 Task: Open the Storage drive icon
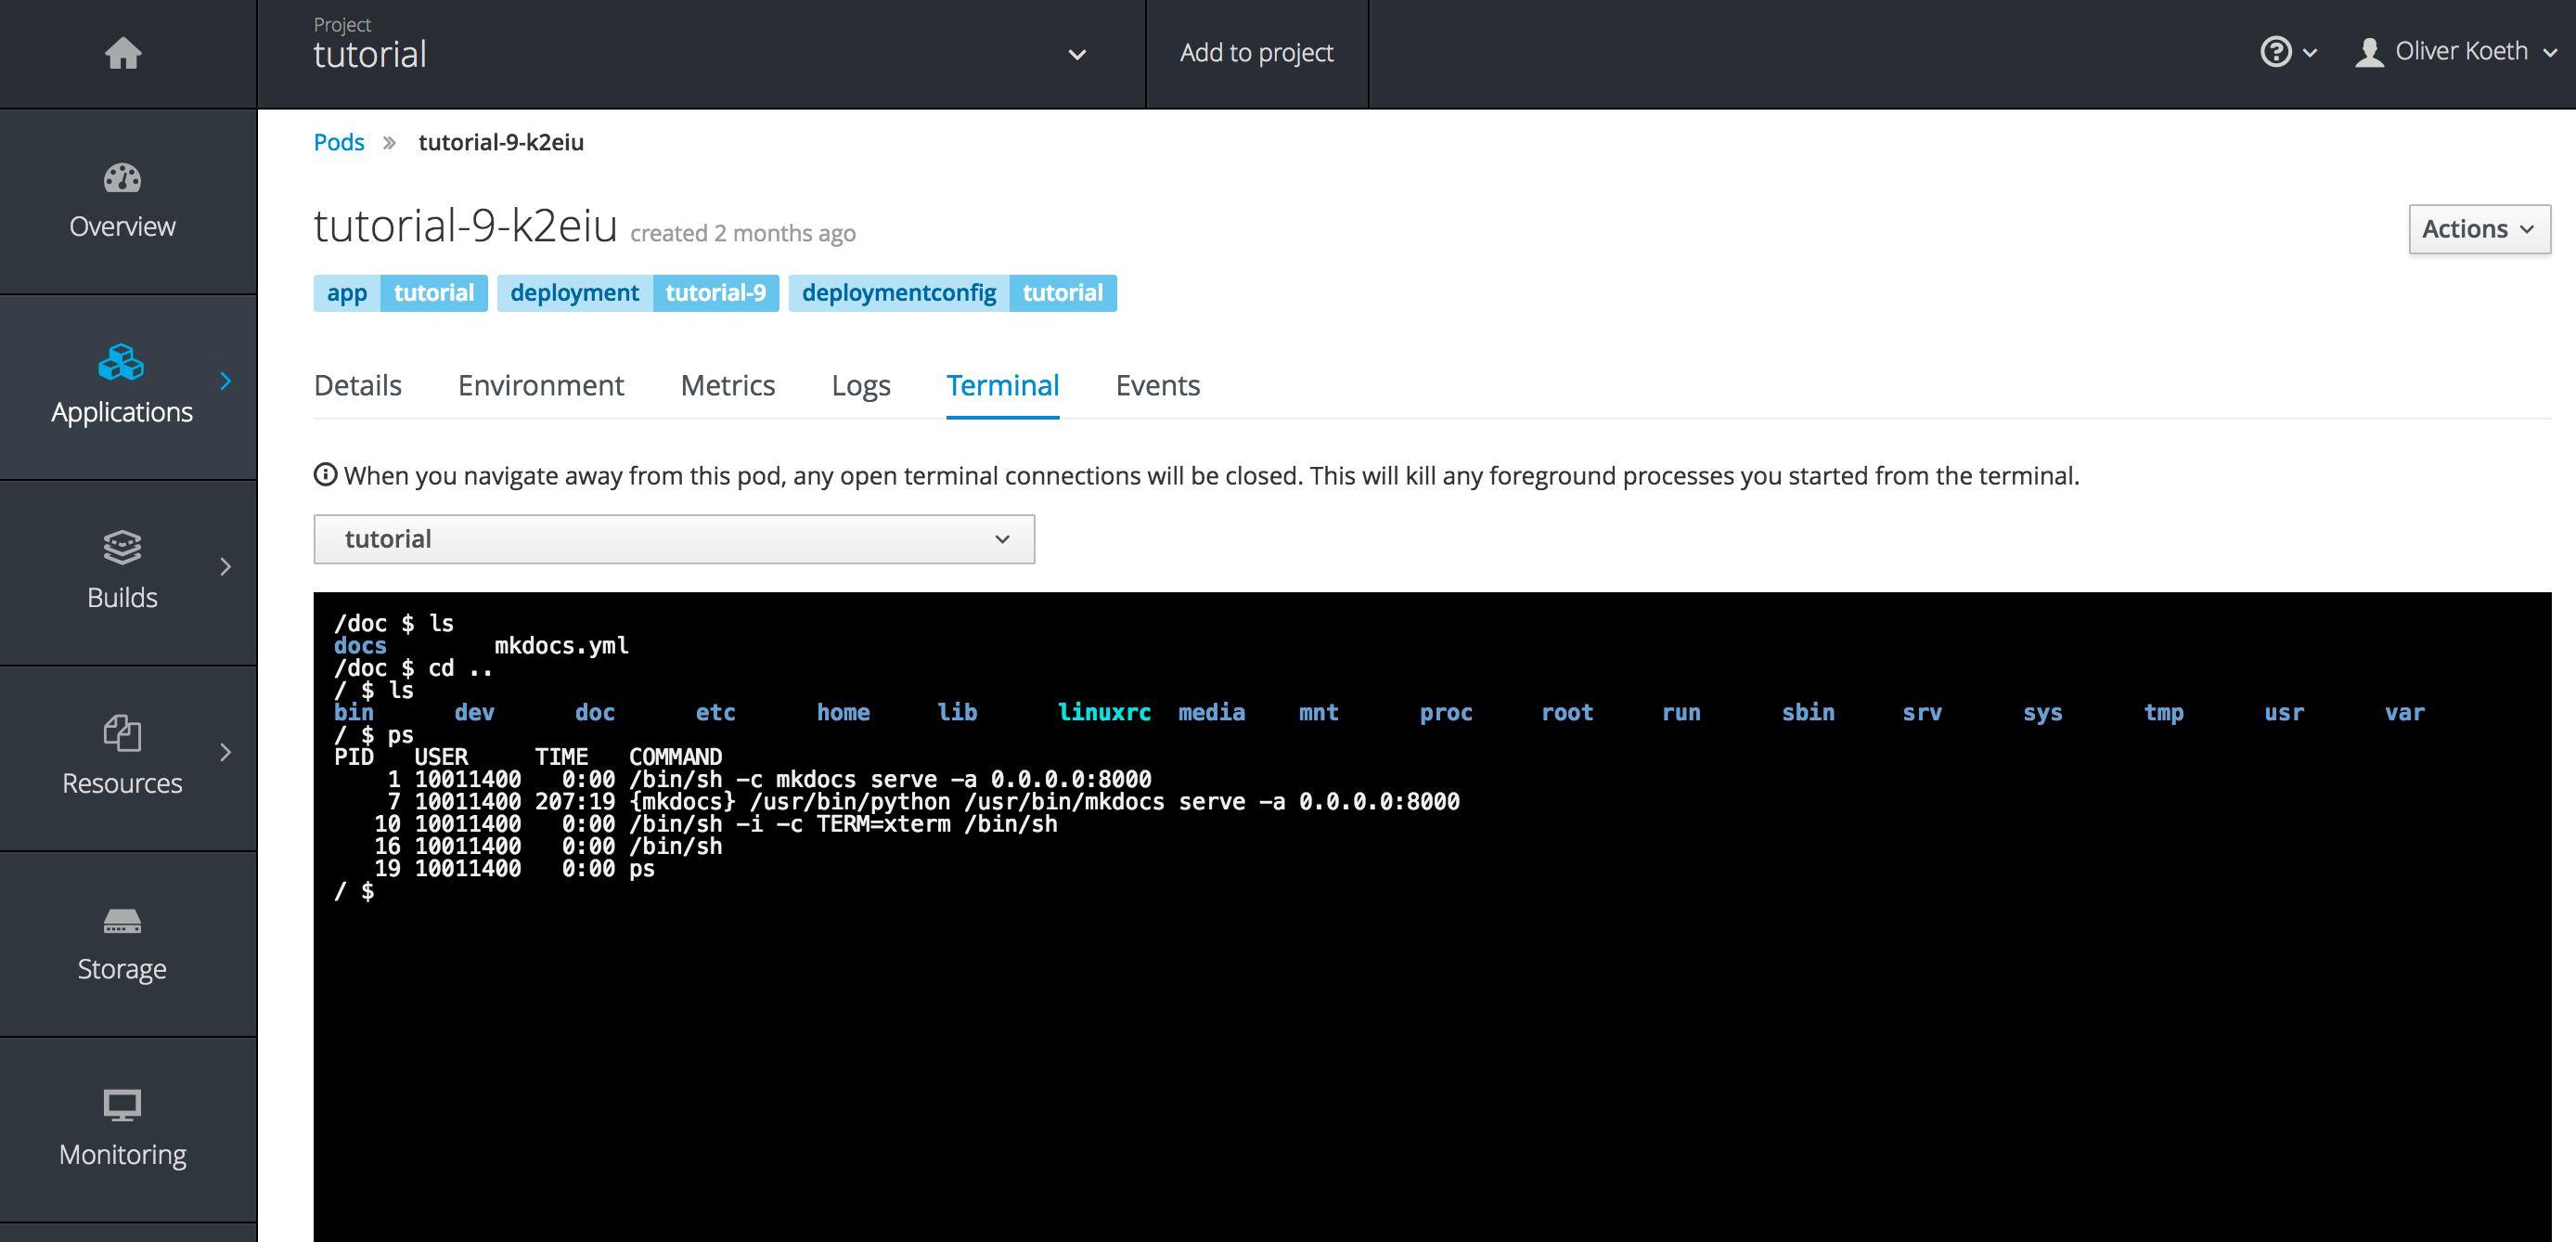pyautogui.click(x=122, y=920)
